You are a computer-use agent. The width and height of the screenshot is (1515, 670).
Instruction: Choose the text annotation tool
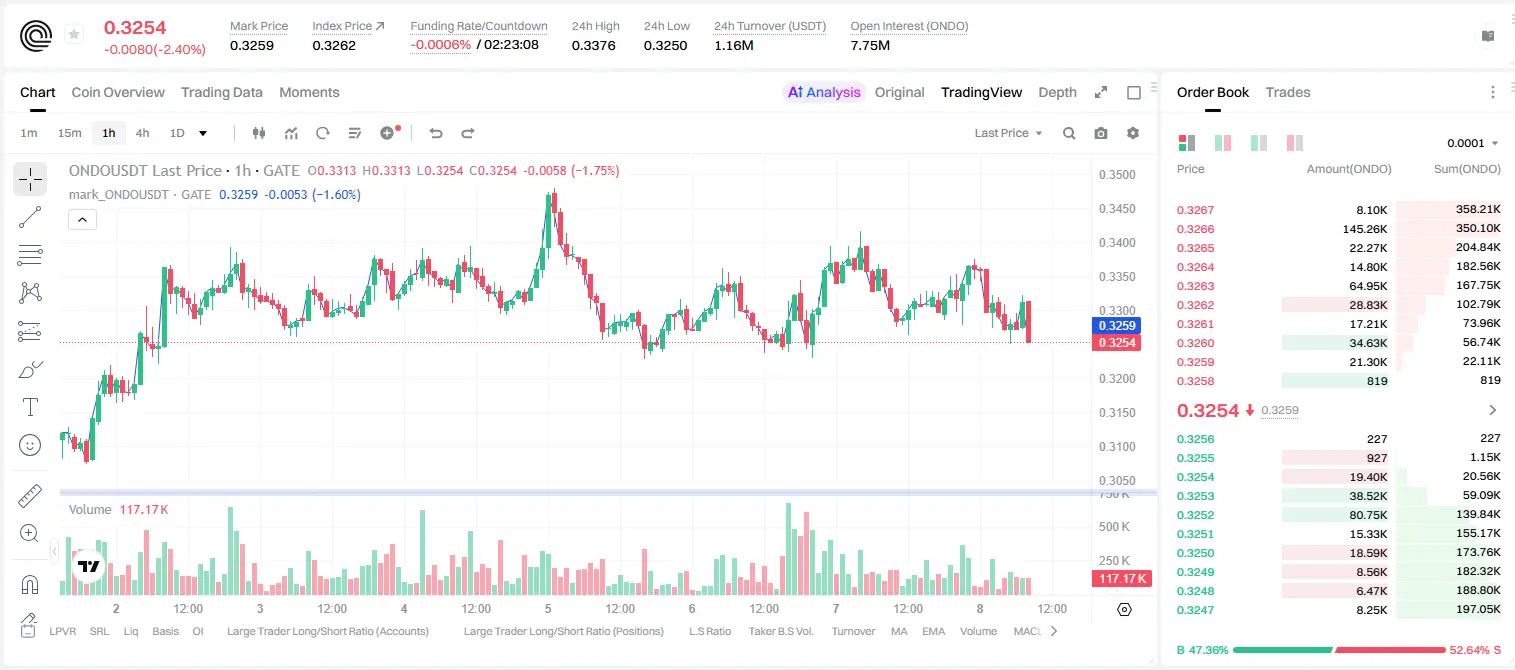click(x=30, y=407)
